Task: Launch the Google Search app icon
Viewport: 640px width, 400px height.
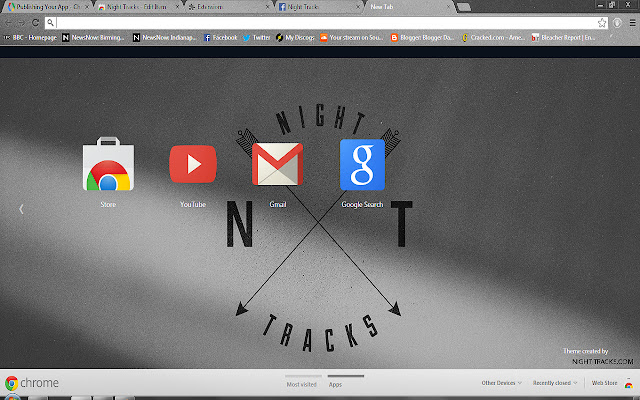Action: [x=362, y=164]
